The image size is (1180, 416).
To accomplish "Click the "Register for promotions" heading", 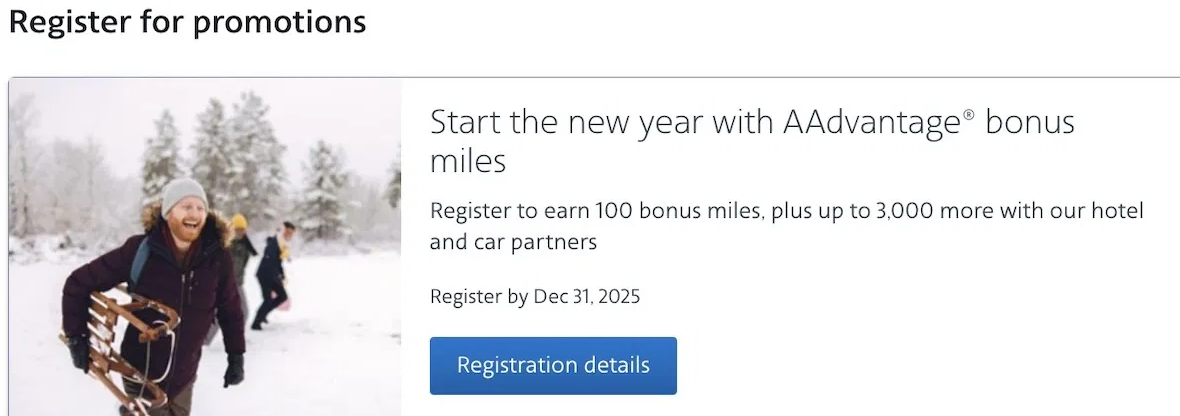I will tap(187, 21).
